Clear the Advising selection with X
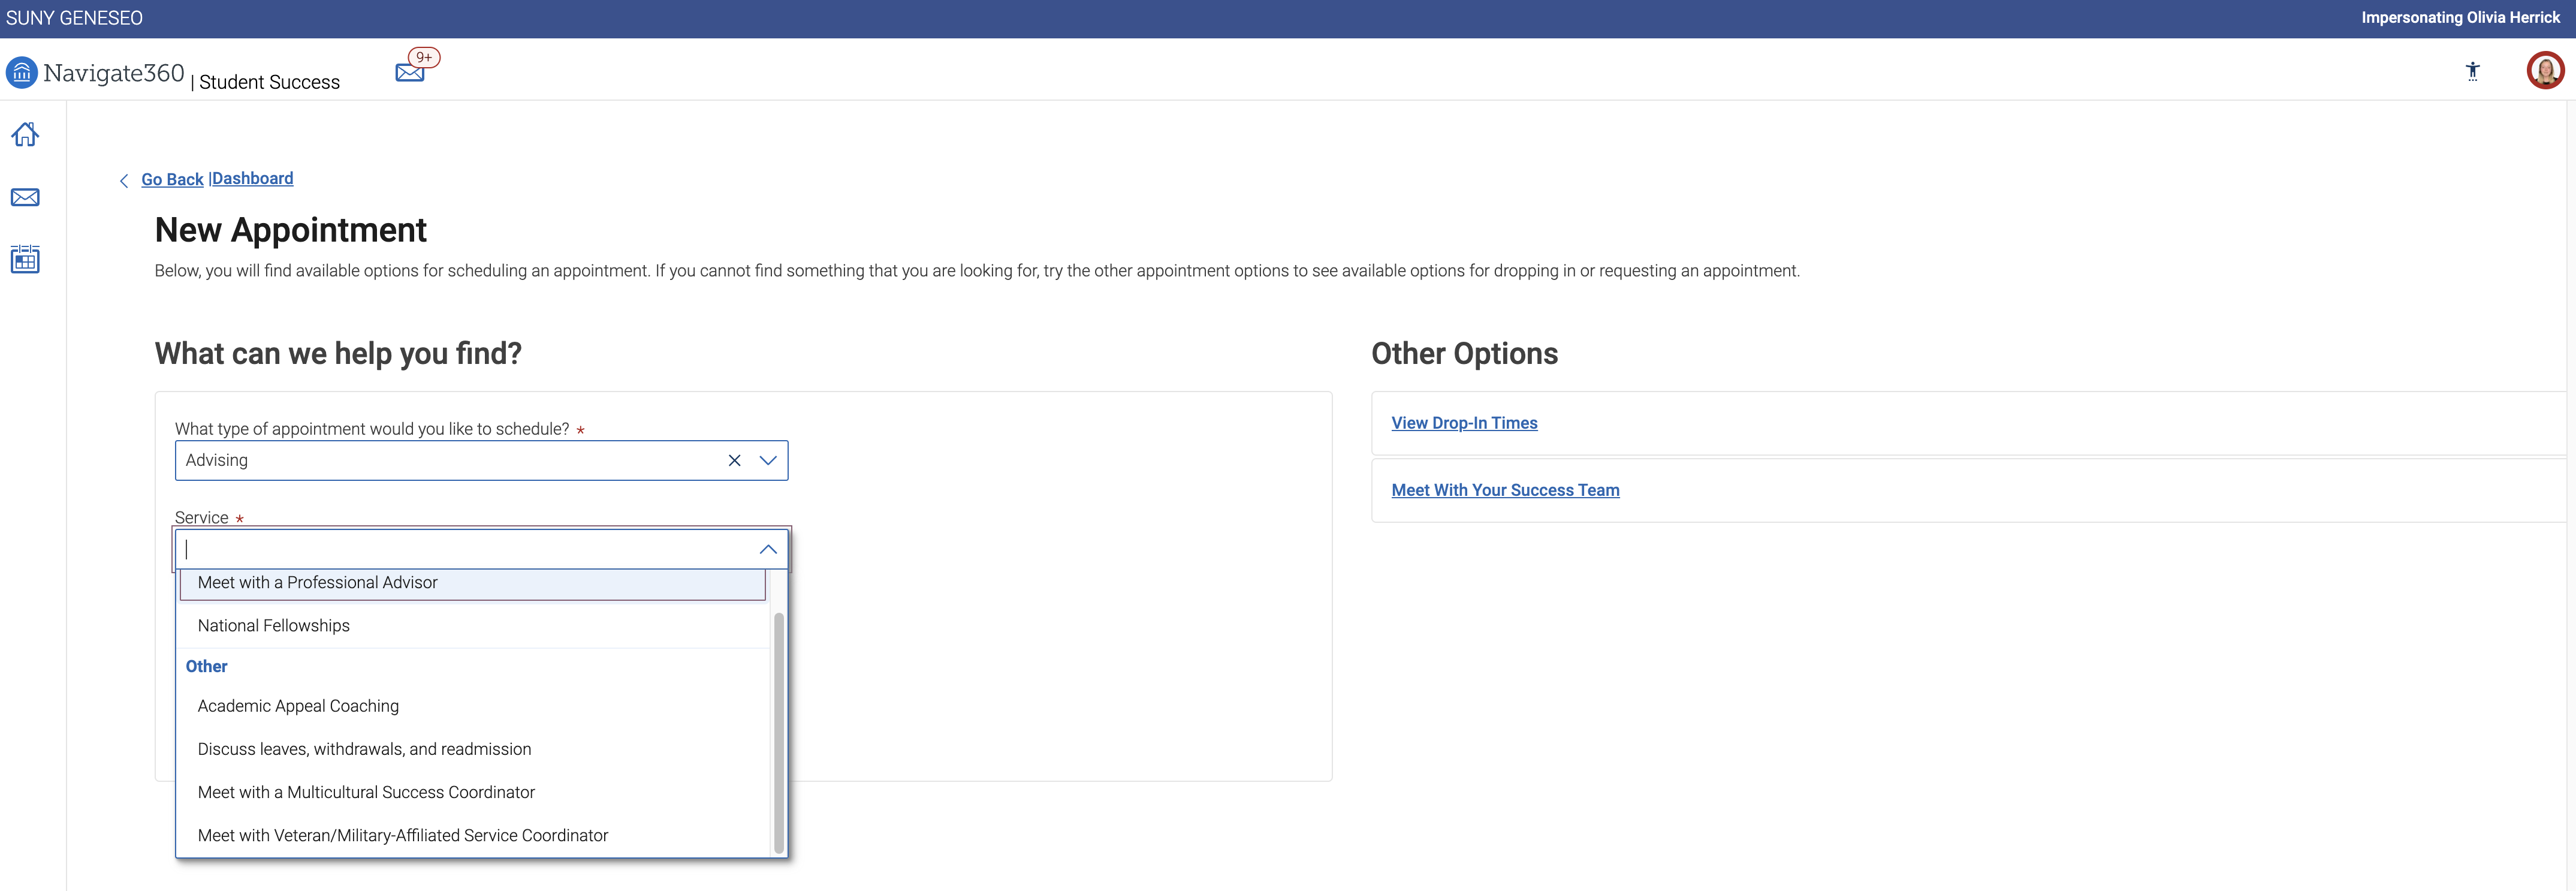Image resolution: width=2576 pixels, height=891 pixels. tap(734, 460)
